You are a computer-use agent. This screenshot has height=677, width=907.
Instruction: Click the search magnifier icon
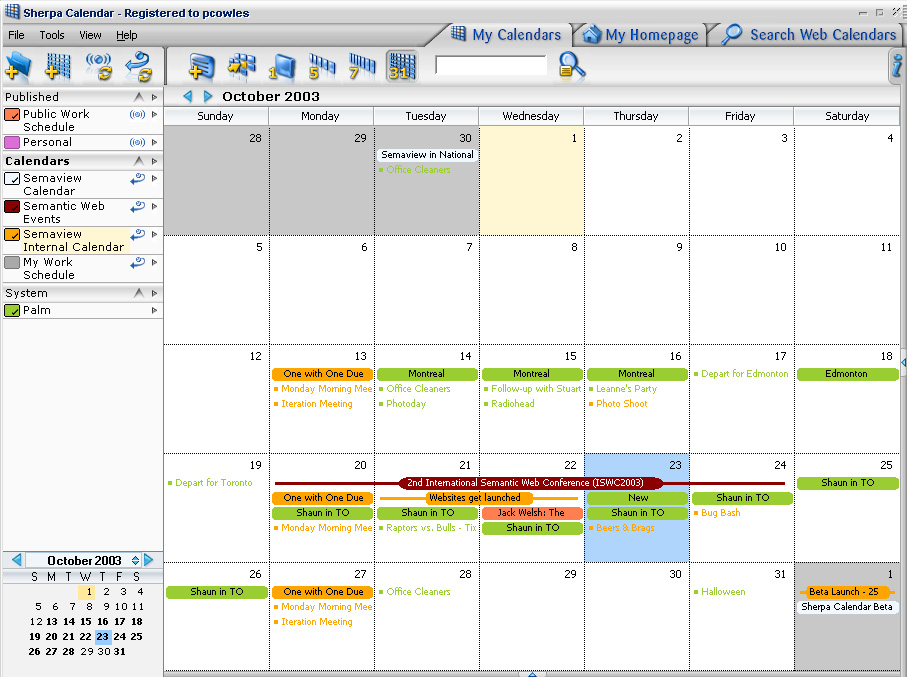[x=572, y=66]
